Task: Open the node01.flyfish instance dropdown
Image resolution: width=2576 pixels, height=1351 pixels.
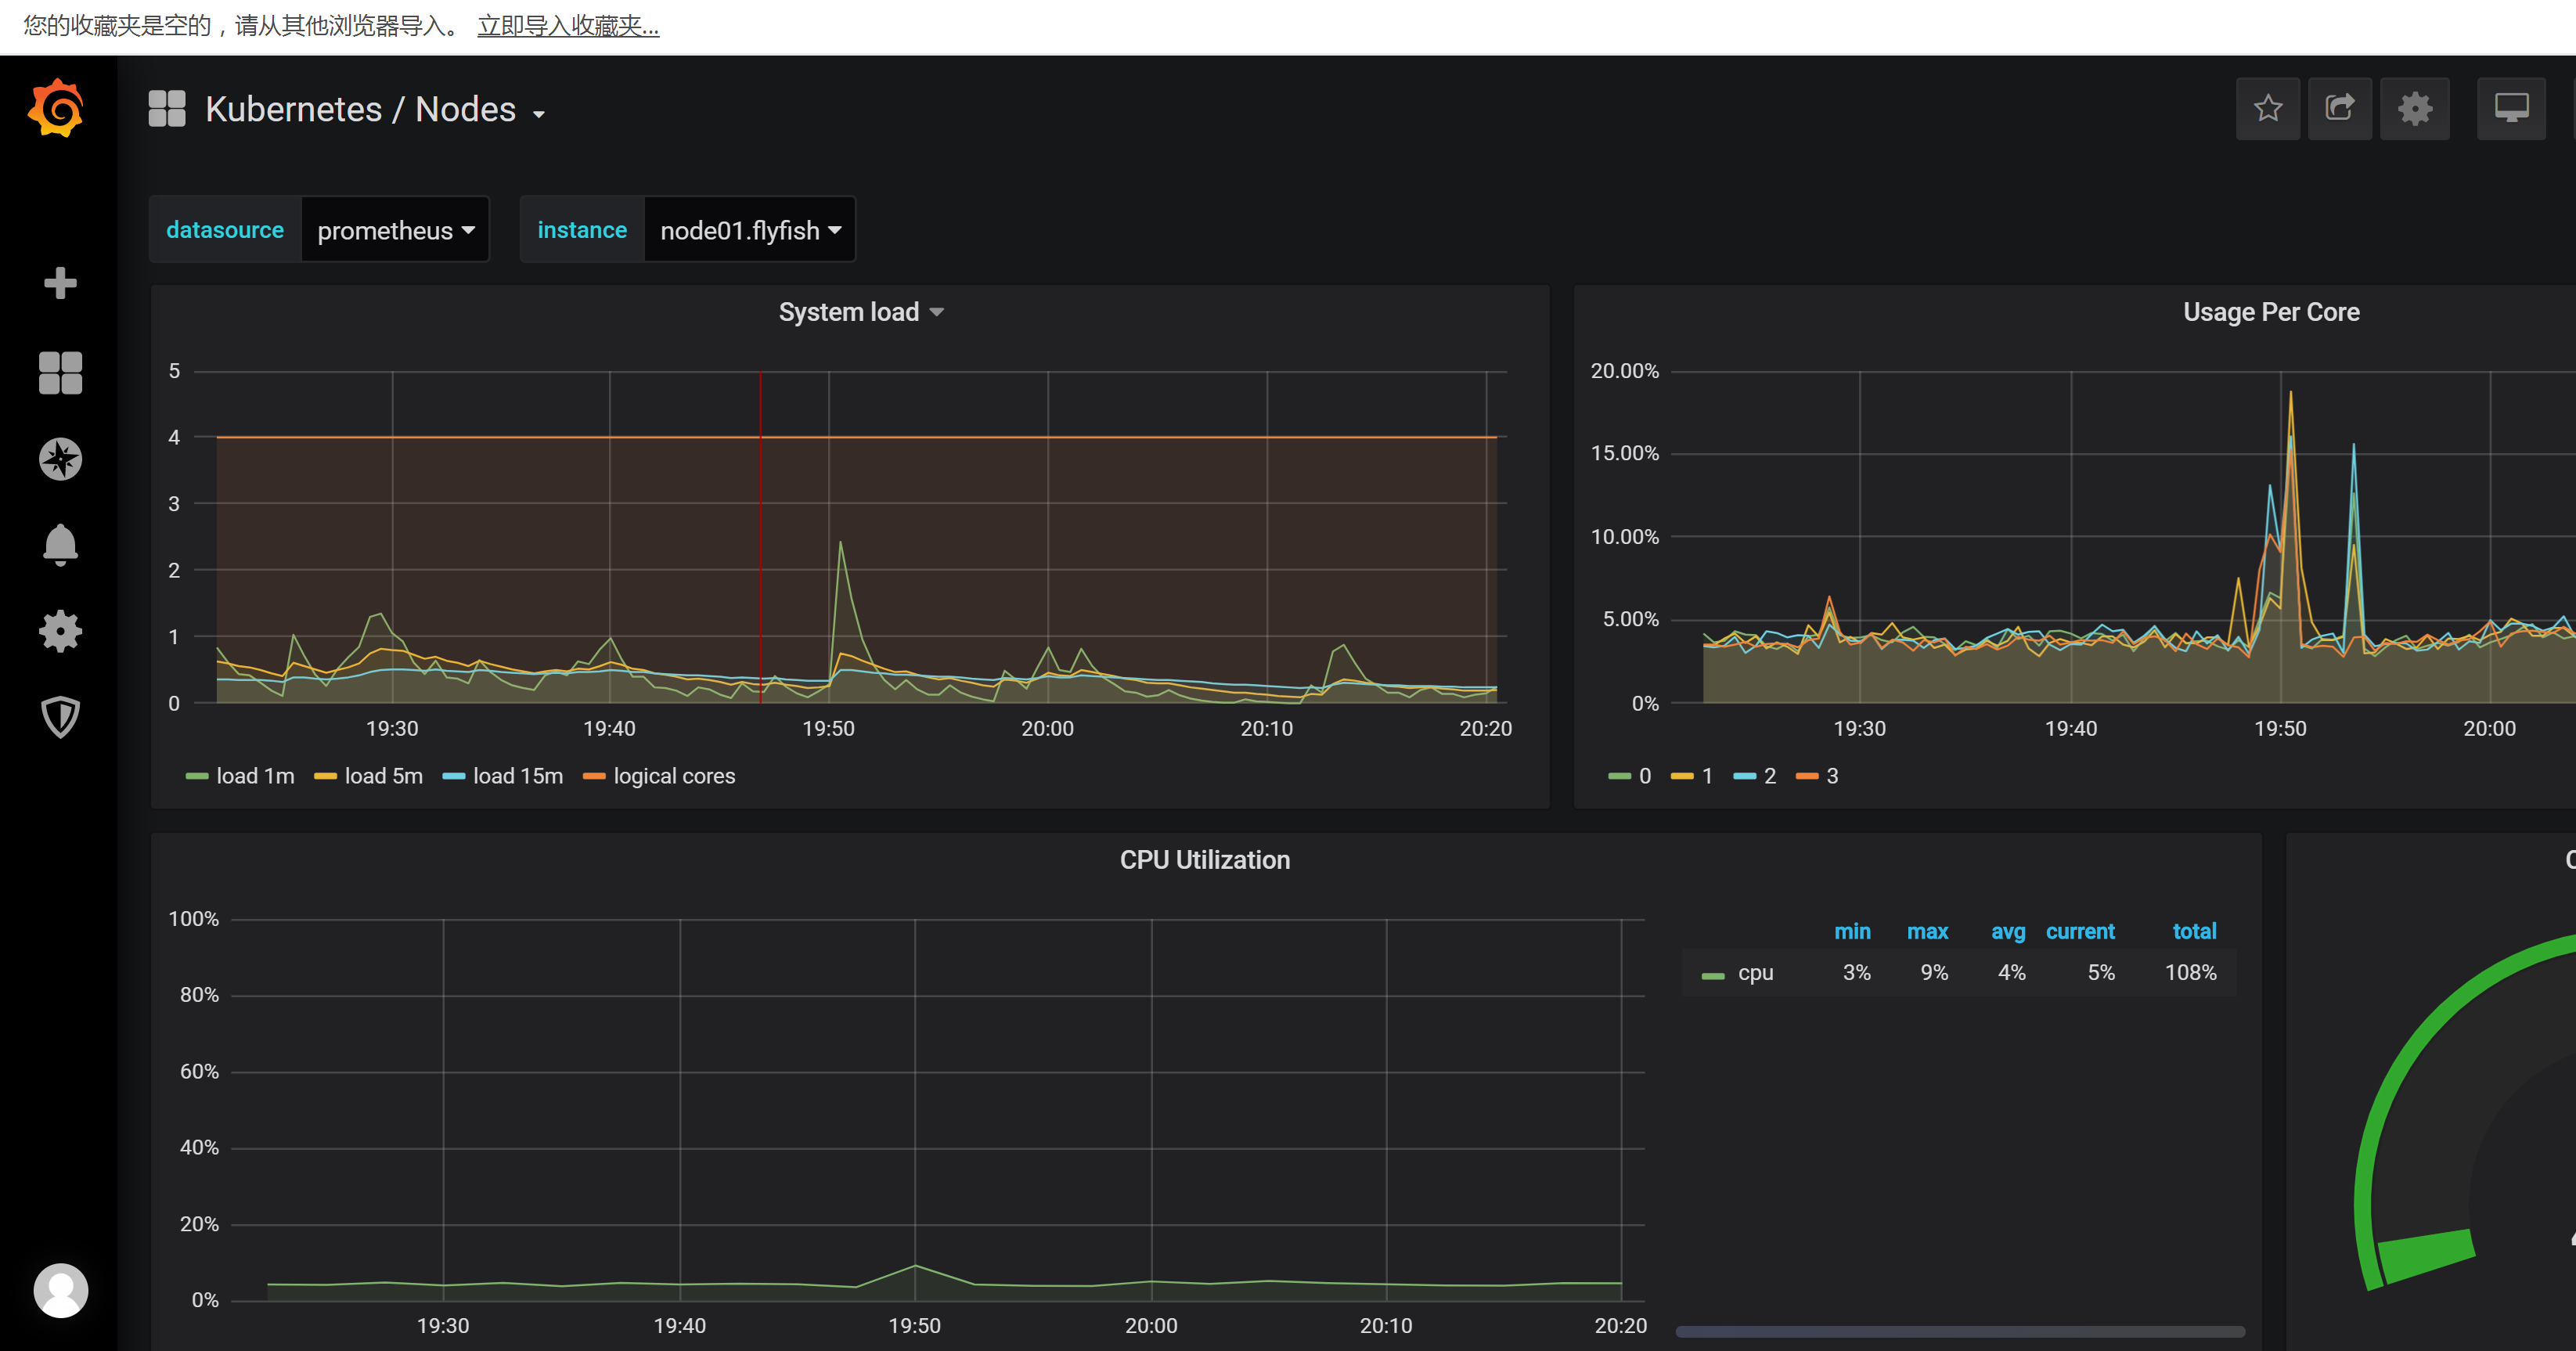Action: point(750,230)
